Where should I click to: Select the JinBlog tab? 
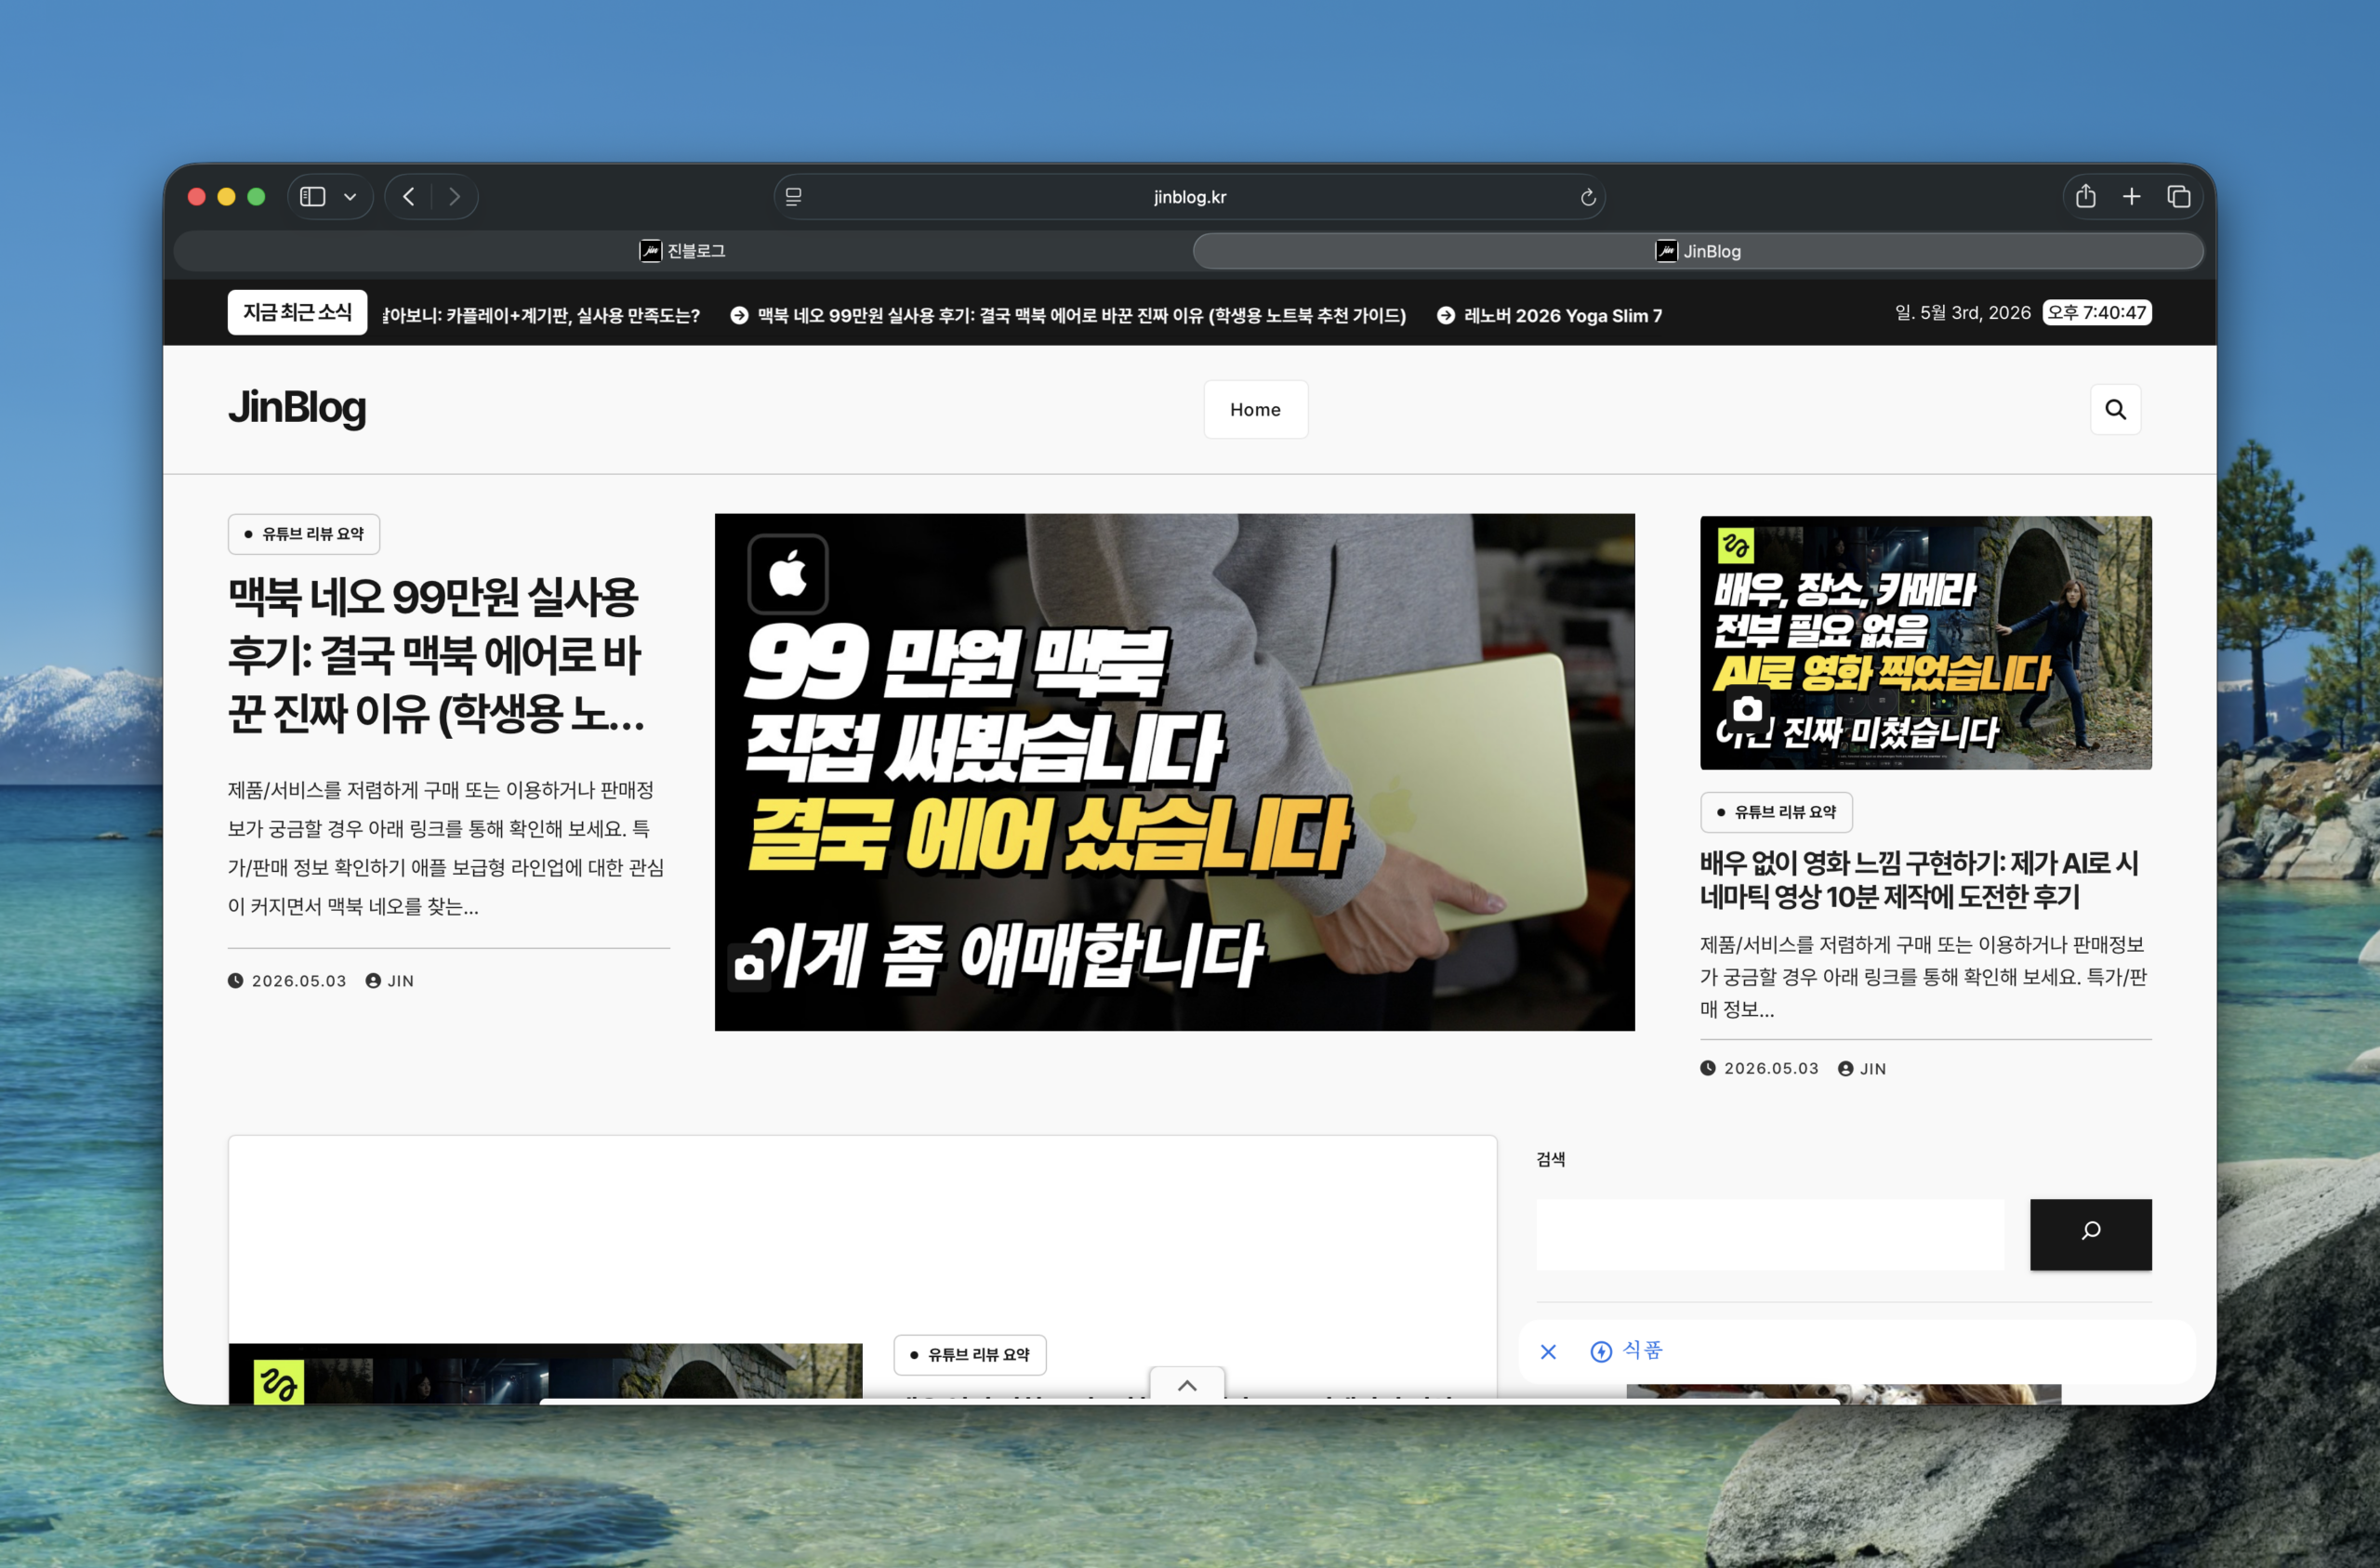1698,251
